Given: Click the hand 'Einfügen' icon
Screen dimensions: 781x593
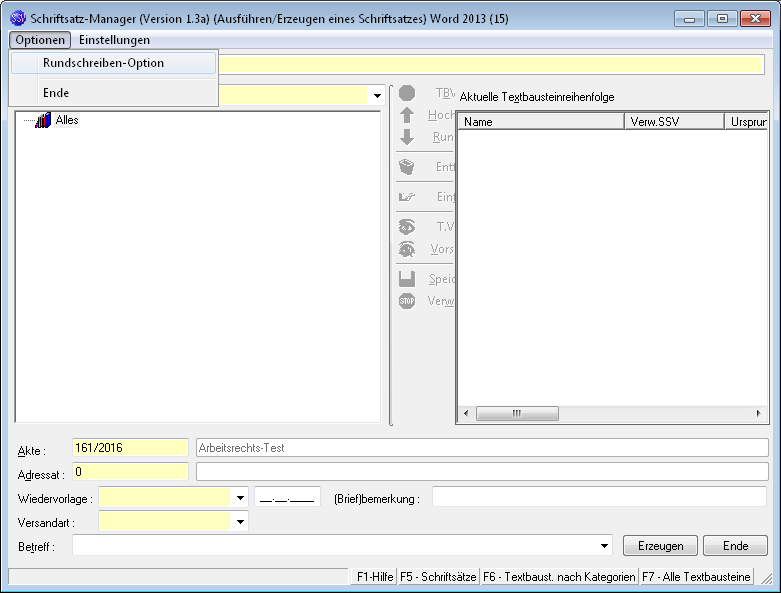Looking at the screenshot, I should [407, 197].
